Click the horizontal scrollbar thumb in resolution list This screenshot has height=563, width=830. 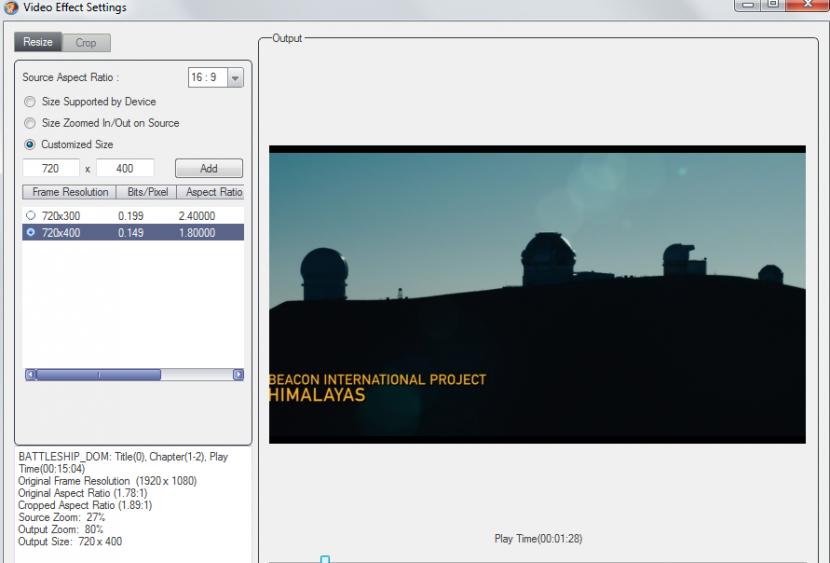[98, 375]
